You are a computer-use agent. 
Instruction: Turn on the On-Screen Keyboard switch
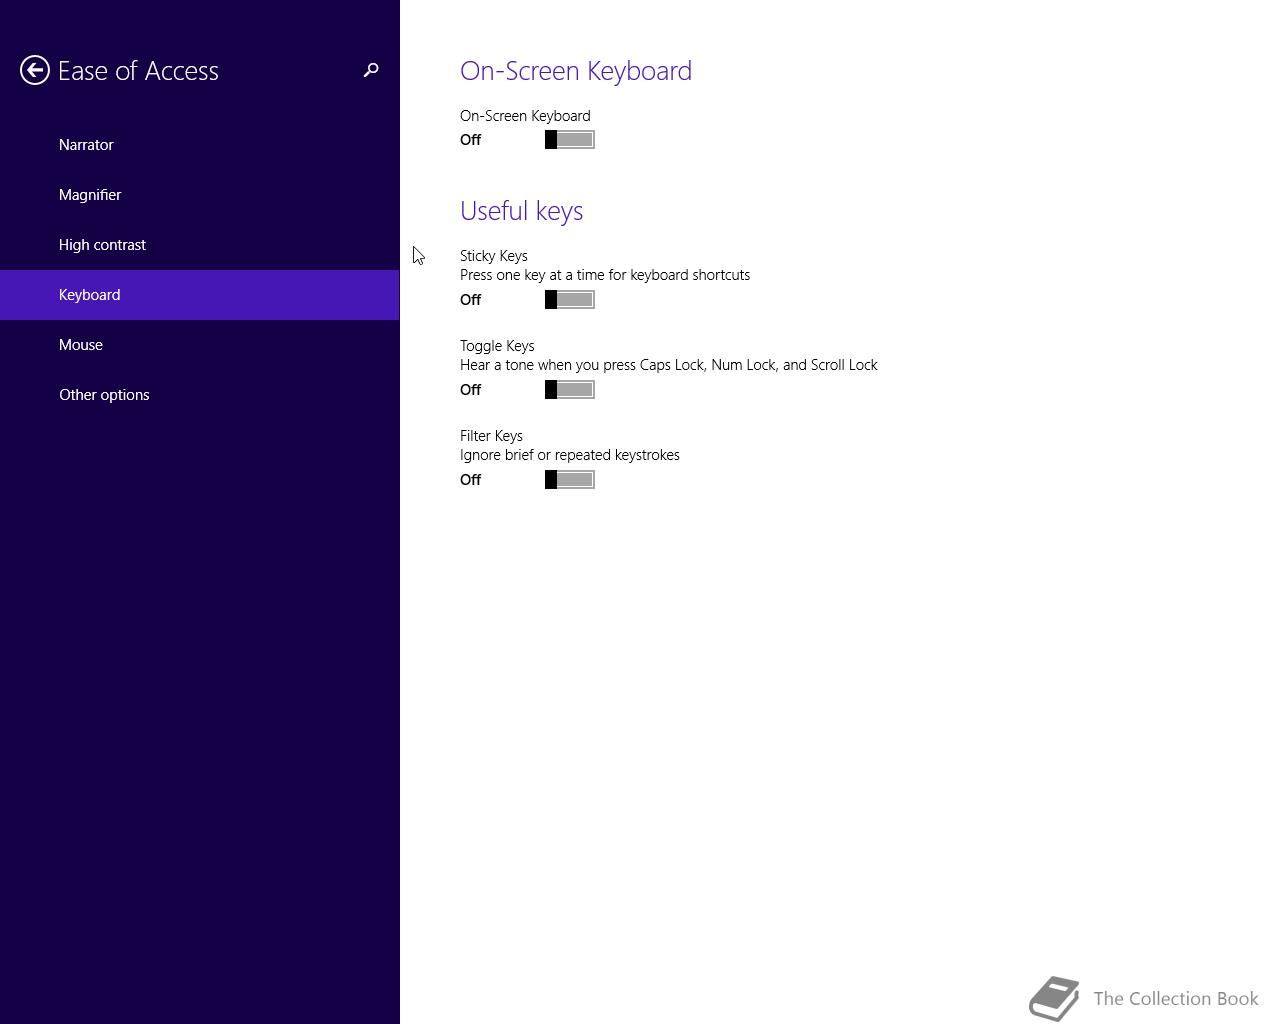(x=570, y=140)
